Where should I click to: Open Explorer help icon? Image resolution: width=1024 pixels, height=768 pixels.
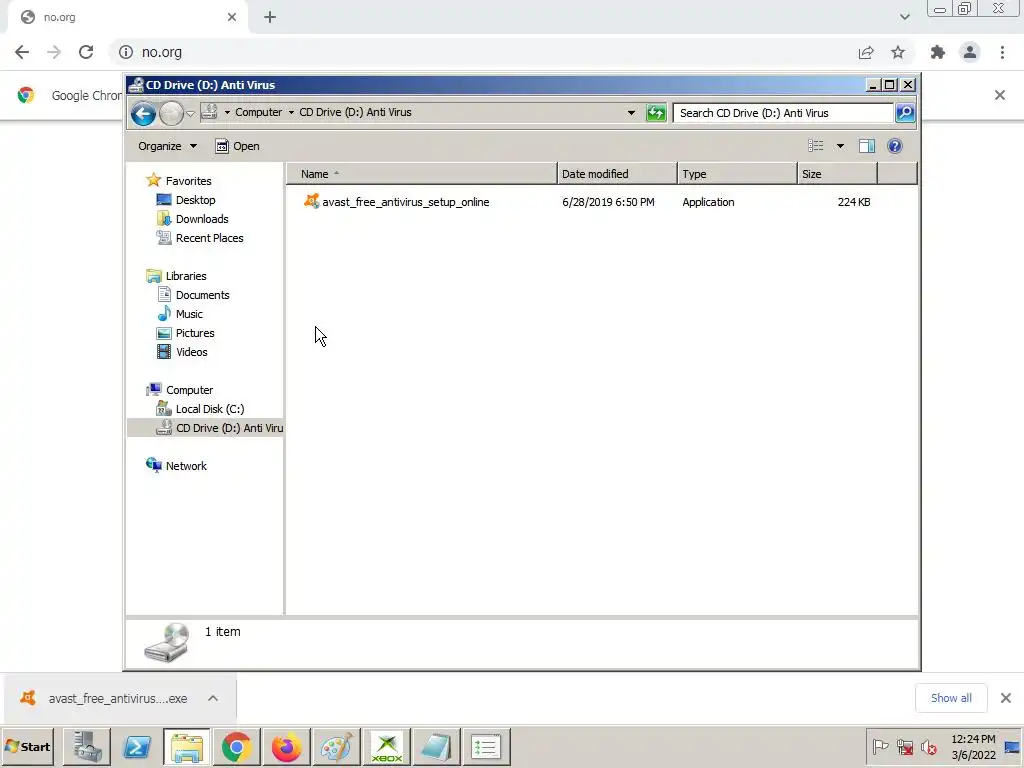coord(895,146)
